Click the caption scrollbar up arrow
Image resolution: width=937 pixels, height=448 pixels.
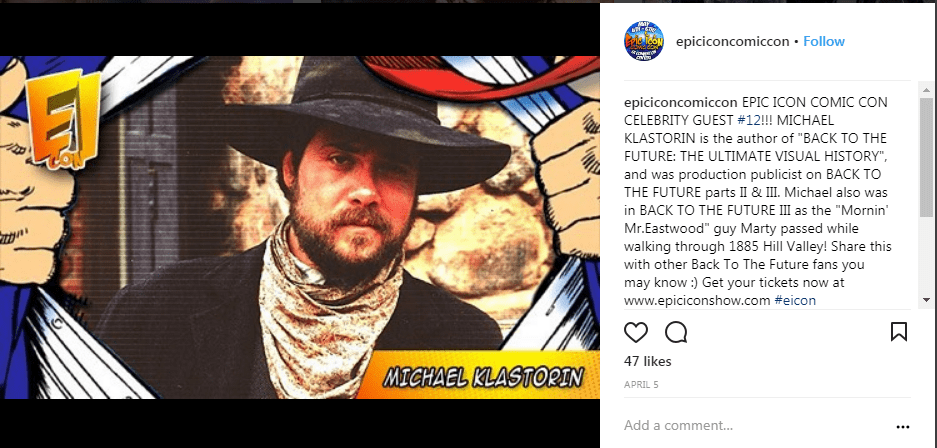pos(926,90)
